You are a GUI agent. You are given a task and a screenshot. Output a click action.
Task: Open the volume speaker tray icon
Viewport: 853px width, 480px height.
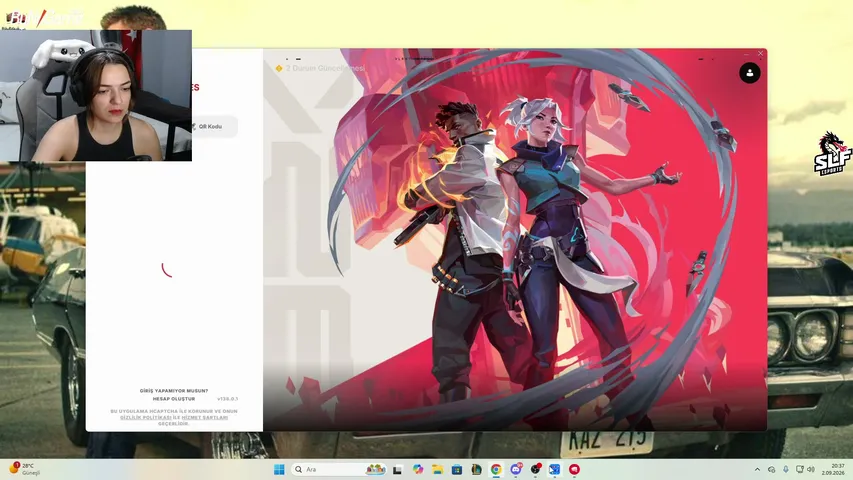pos(811,469)
